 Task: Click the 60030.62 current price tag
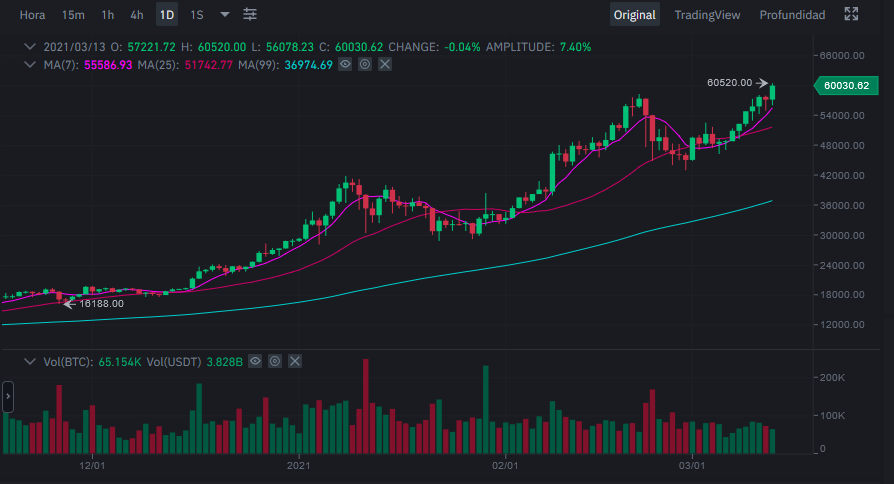tap(846, 86)
